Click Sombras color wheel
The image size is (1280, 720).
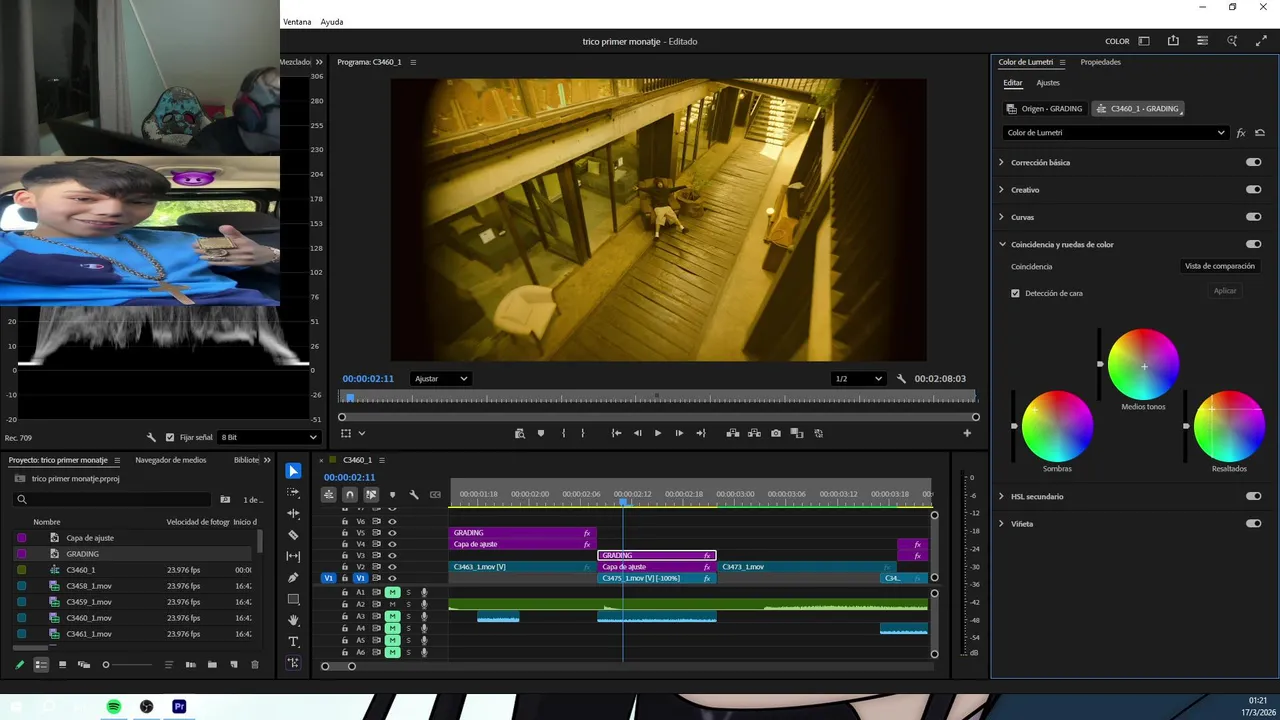[x=1057, y=426]
